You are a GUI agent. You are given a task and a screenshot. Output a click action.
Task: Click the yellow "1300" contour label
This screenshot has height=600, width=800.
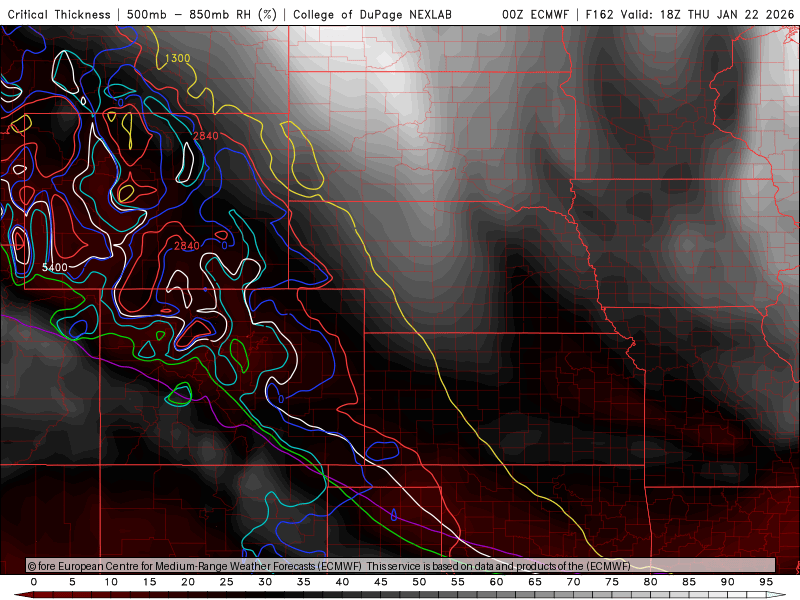[x=177, y=58]
